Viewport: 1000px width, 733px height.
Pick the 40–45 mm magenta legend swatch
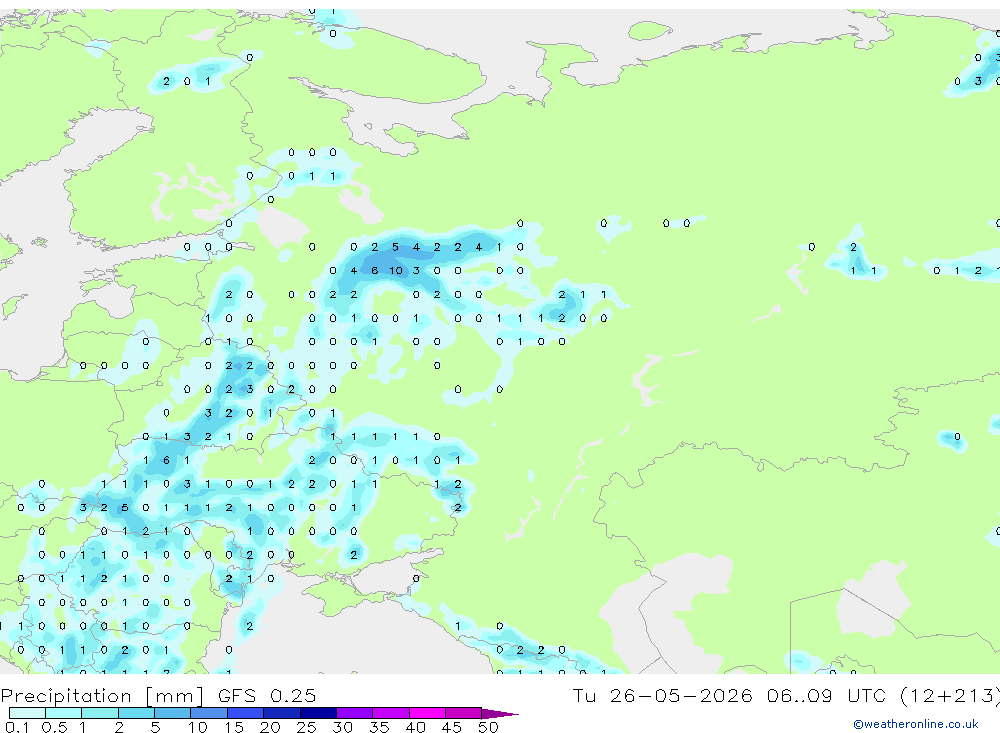tap(427, 713)
